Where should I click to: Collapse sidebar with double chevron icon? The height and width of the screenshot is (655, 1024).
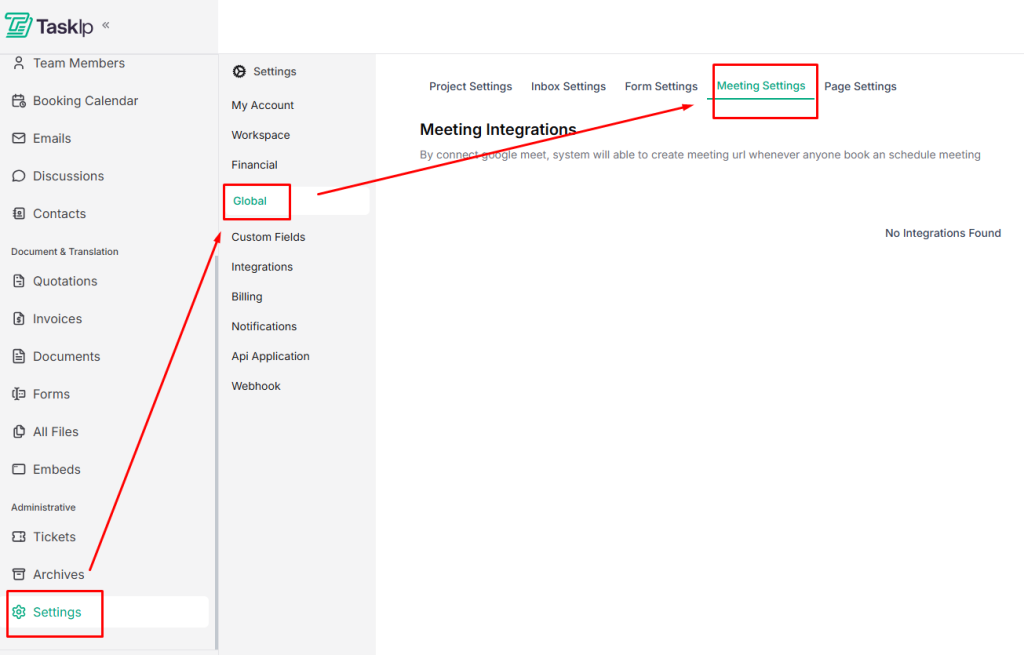[x=106, y=25]
